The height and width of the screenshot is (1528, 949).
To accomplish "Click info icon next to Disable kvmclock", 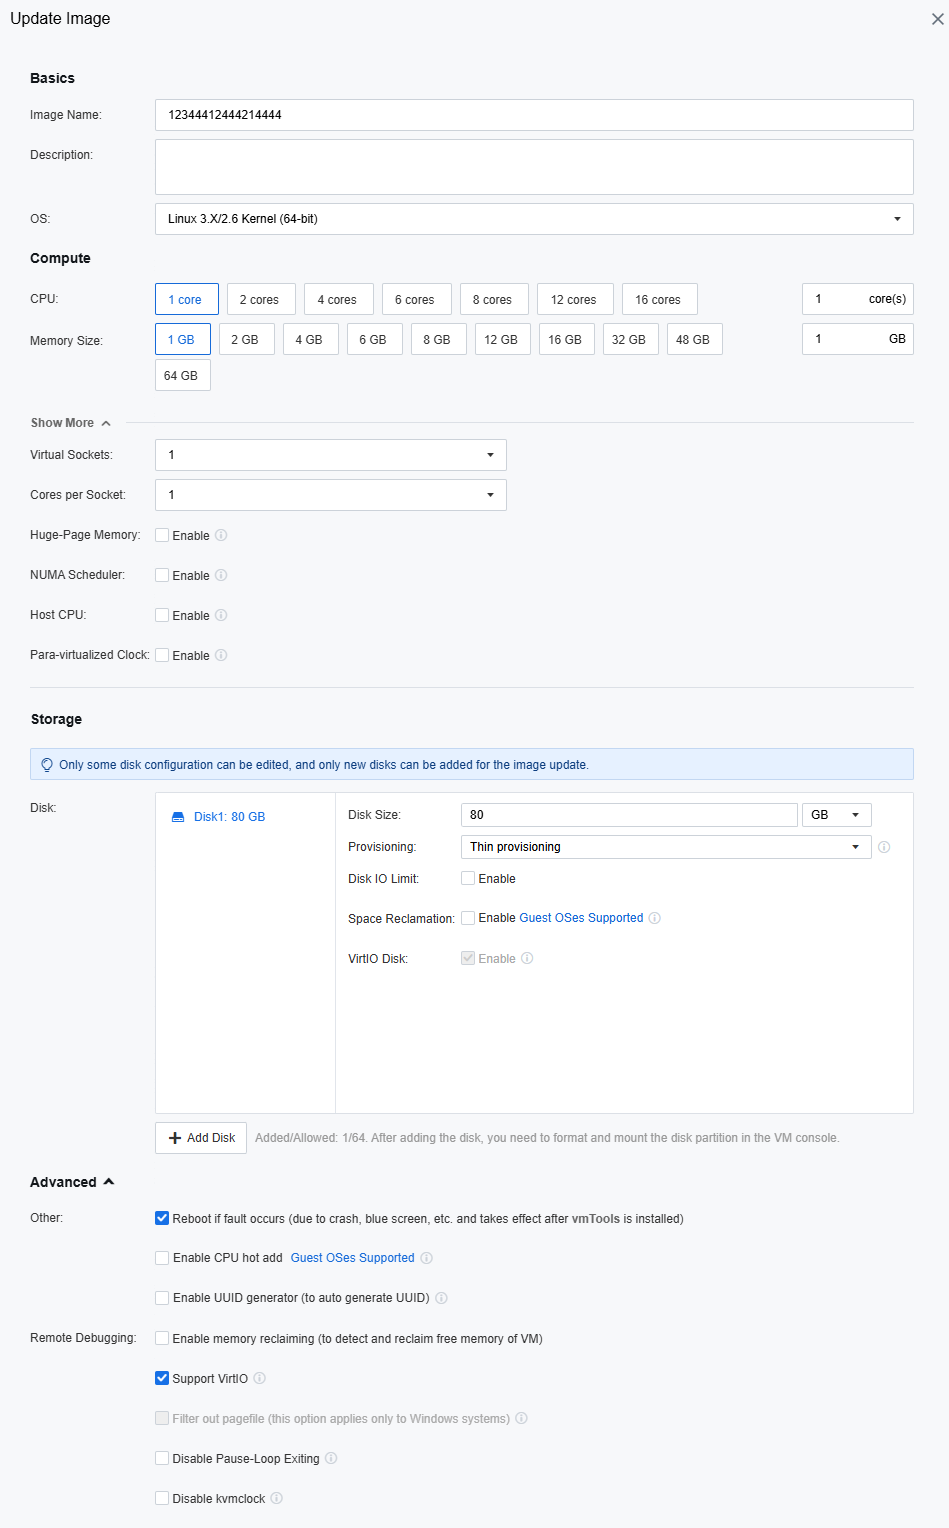I will (277, 1498).
